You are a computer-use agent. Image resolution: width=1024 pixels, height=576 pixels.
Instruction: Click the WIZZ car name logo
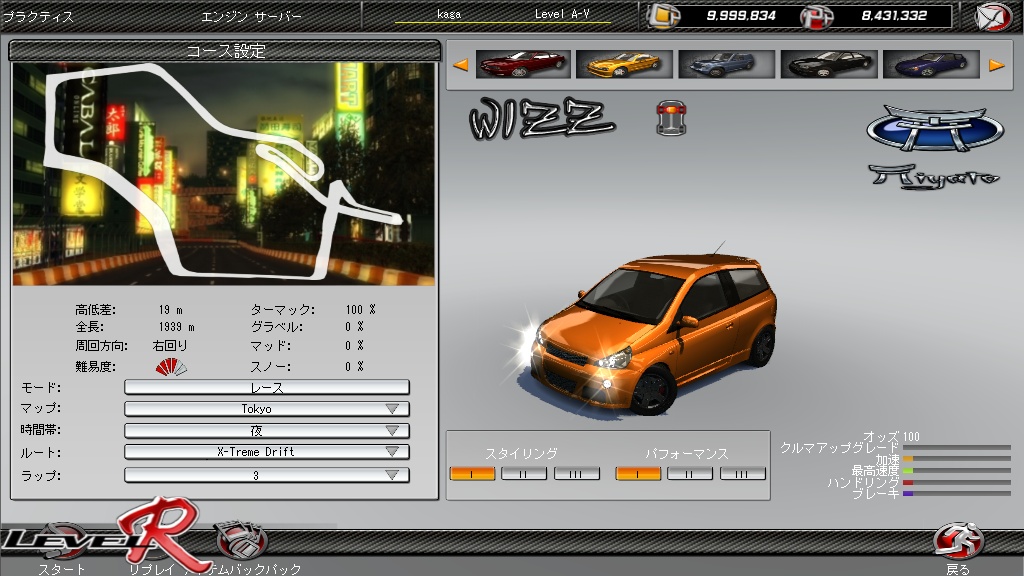click(542, 118)
